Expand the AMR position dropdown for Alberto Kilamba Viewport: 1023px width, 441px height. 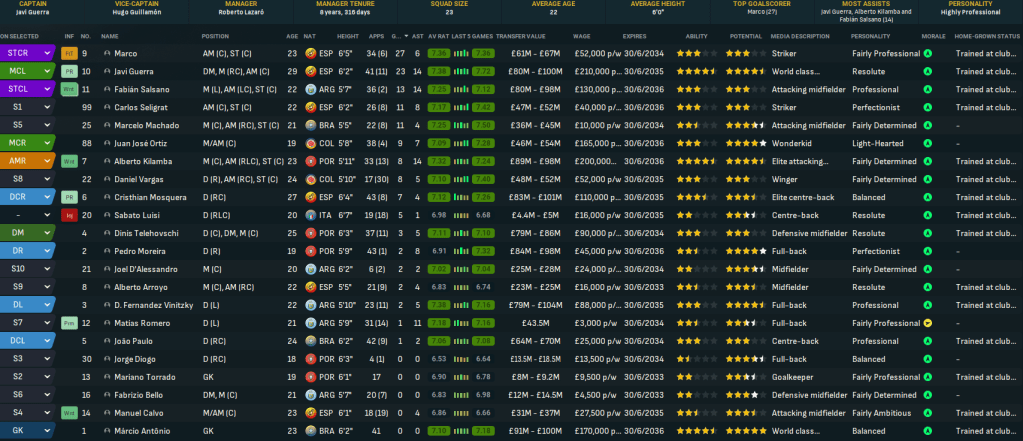pos(47,161)
